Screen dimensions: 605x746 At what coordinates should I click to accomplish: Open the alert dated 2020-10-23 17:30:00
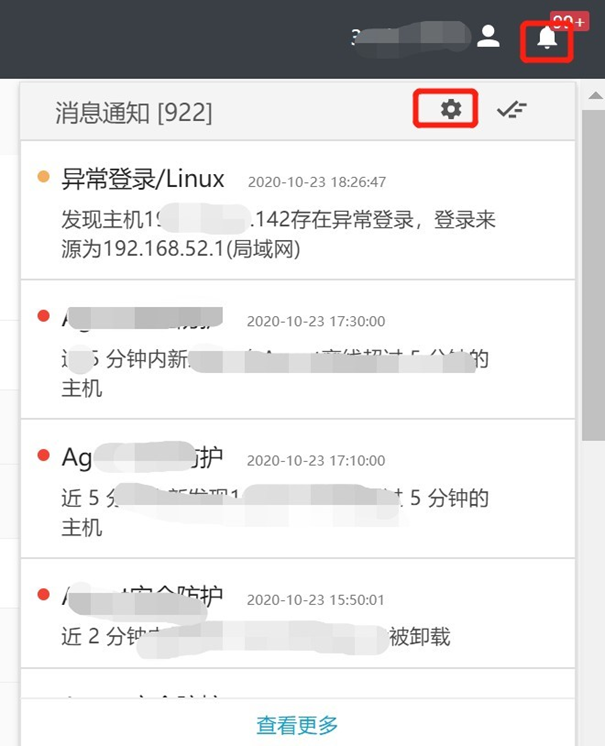298,350
